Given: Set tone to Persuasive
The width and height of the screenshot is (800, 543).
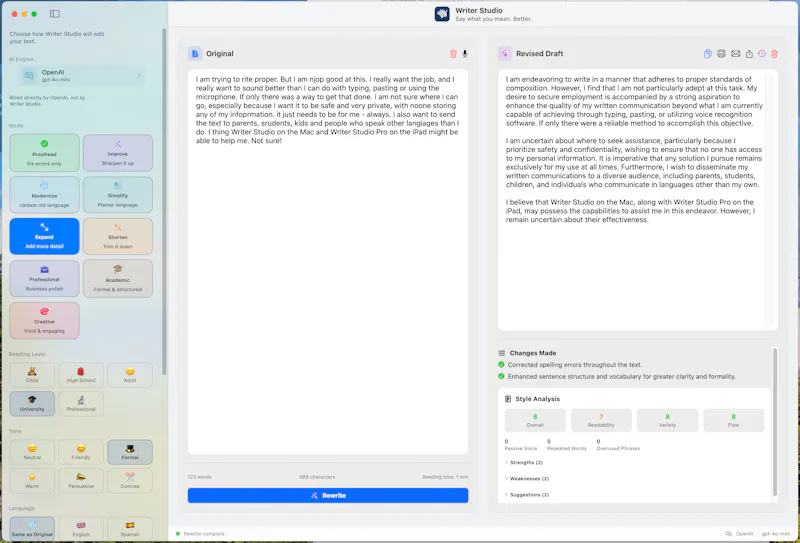Looking at the screenshot, I should tap(81, 481).
